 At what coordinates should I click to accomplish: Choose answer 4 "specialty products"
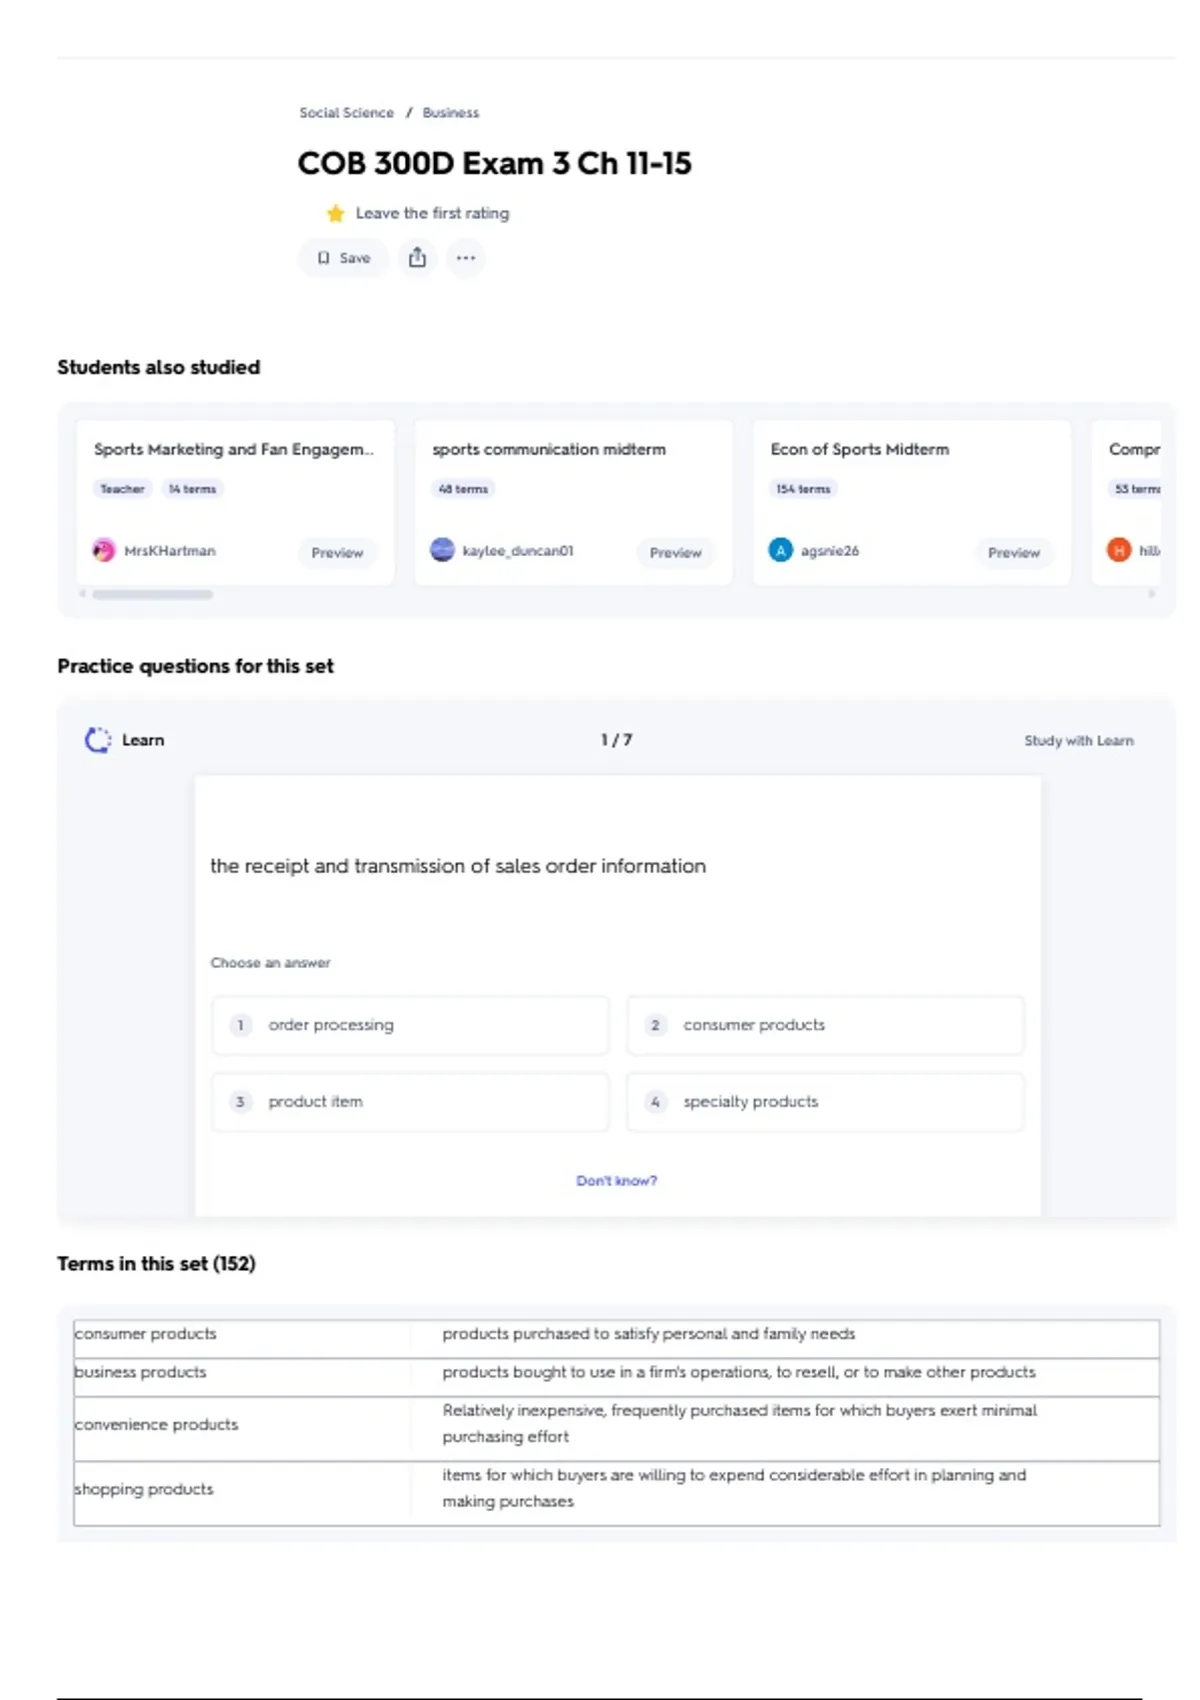[x=825, y=1102]
